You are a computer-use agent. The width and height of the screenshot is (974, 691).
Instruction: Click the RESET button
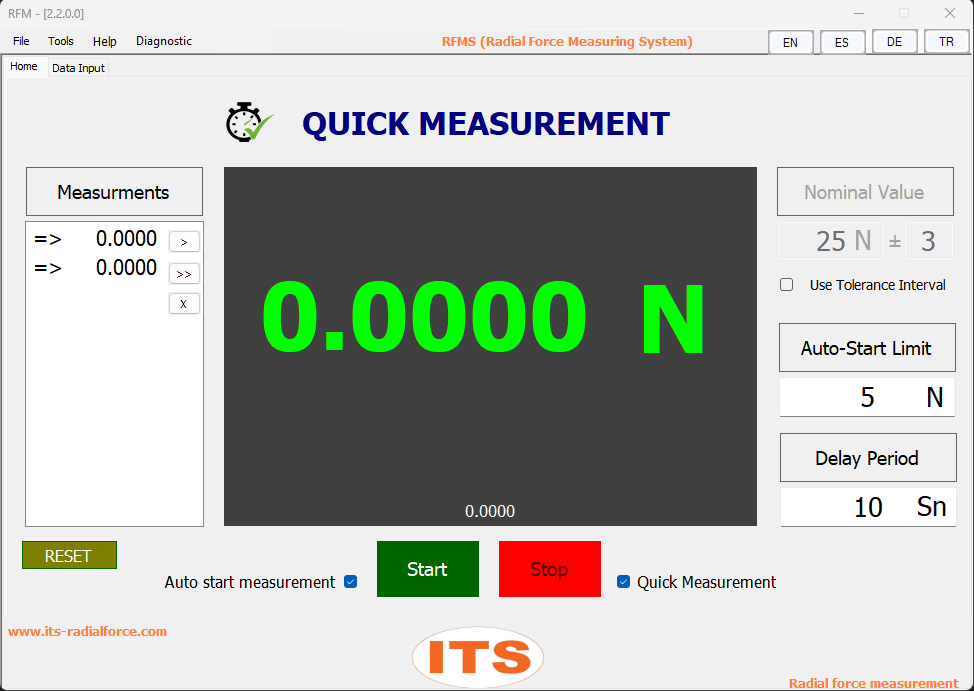69,556
